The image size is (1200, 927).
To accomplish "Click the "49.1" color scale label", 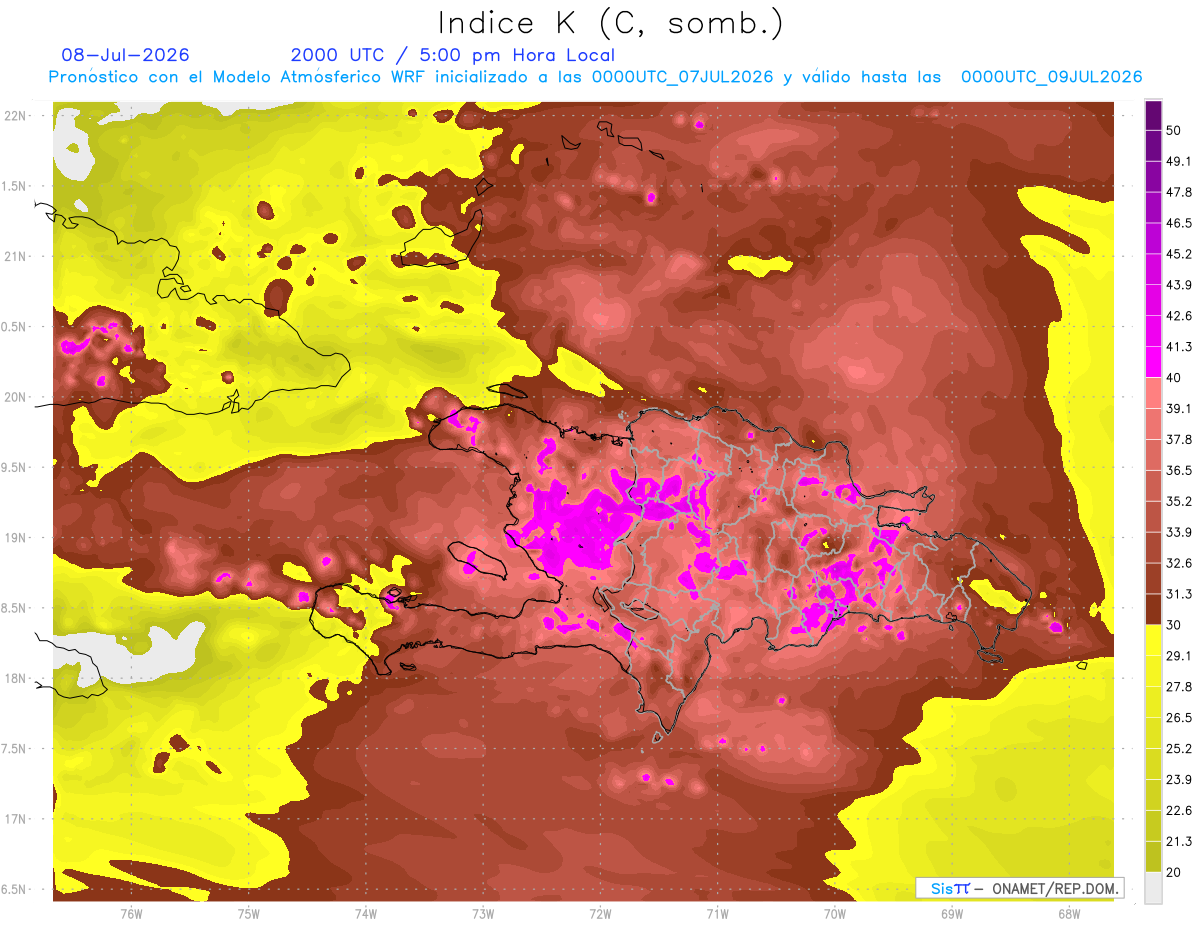I will (x=1179, y=161).
